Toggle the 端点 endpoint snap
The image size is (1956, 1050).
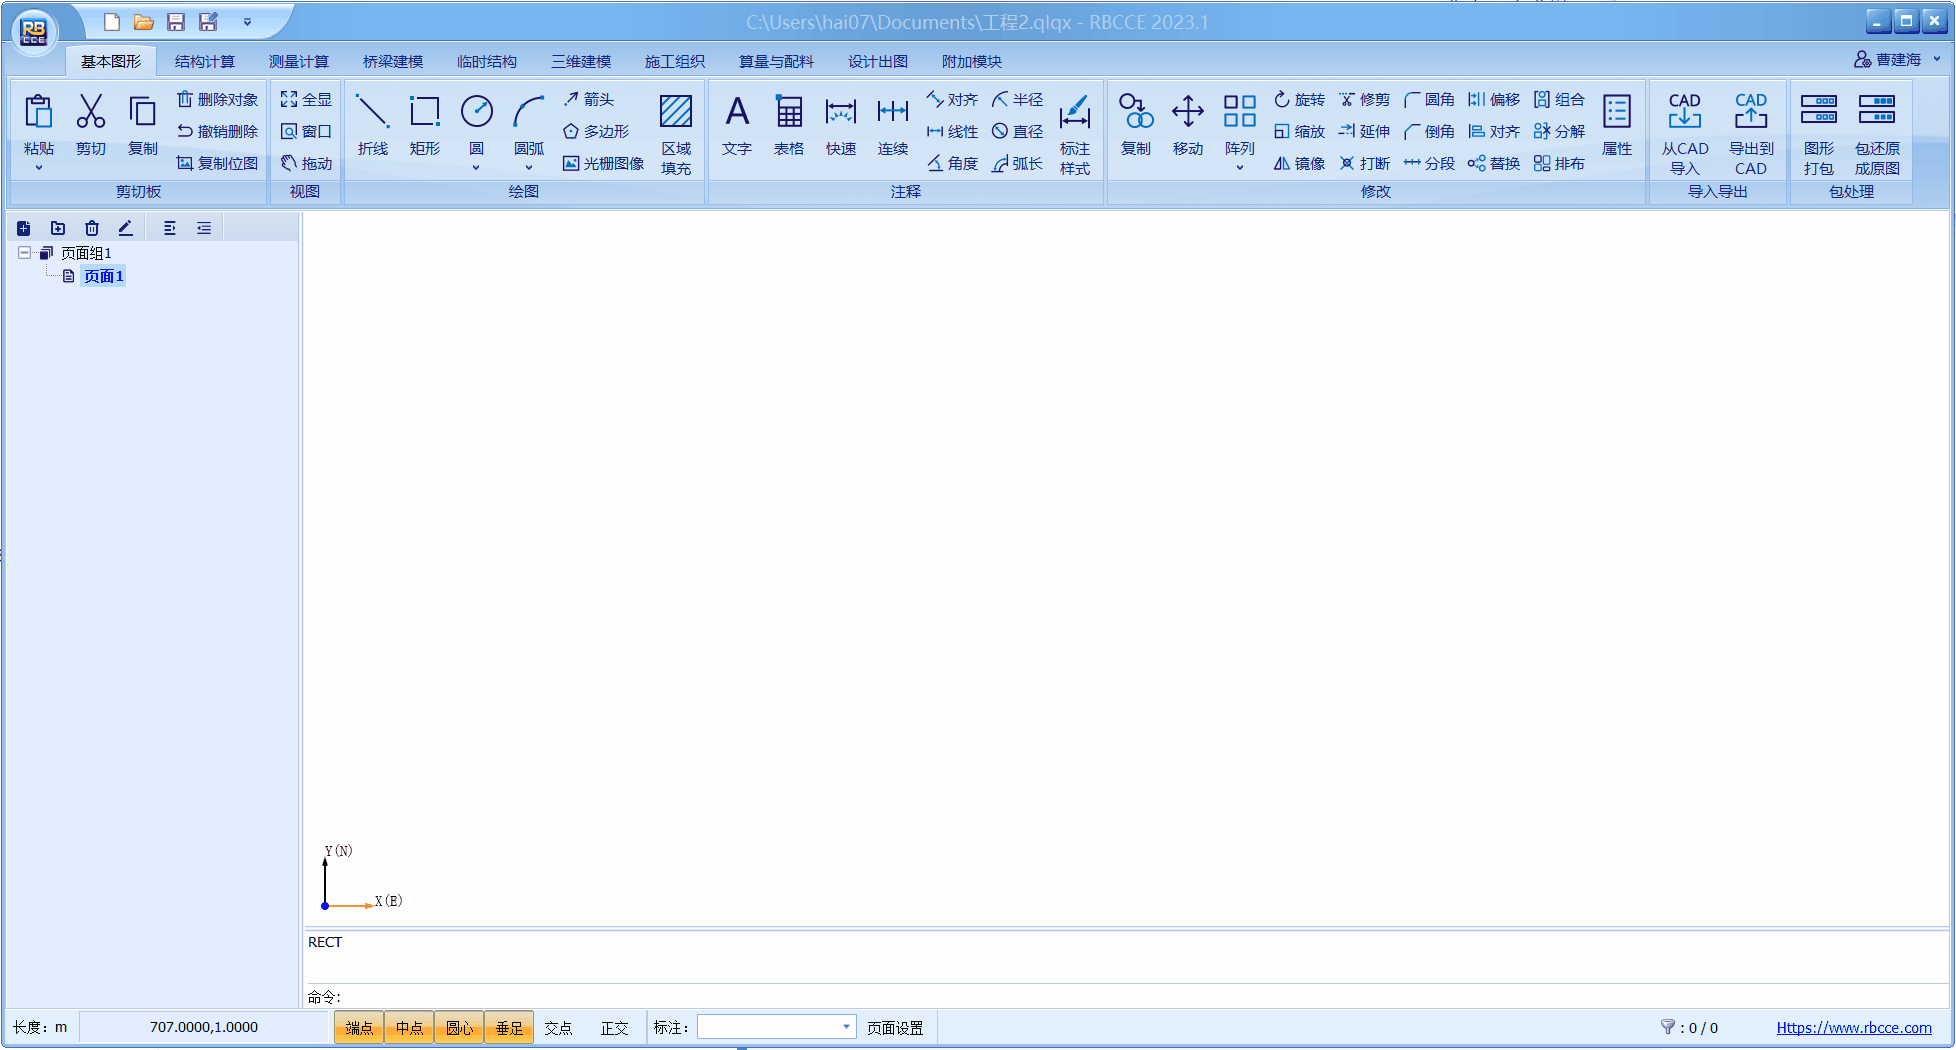(359, 1028)
